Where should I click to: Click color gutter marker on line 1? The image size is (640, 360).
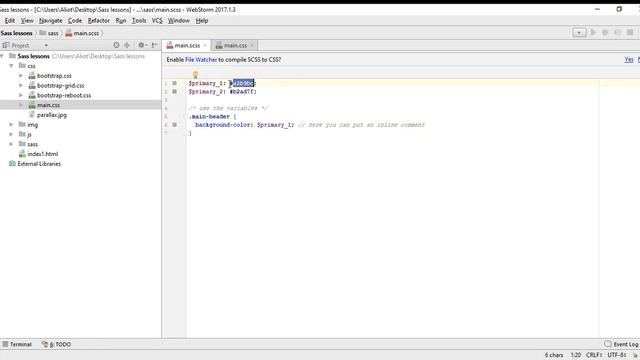pyautogui.click(x=174, y=83)
